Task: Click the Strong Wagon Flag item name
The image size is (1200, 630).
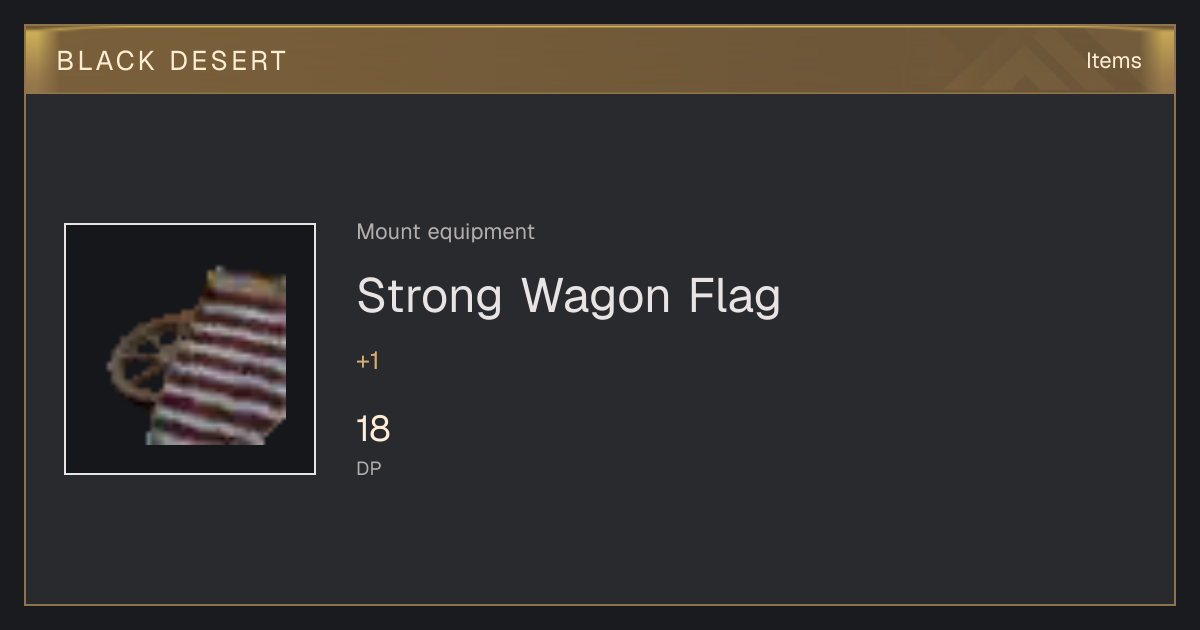Action: click(x=568, y=296)
